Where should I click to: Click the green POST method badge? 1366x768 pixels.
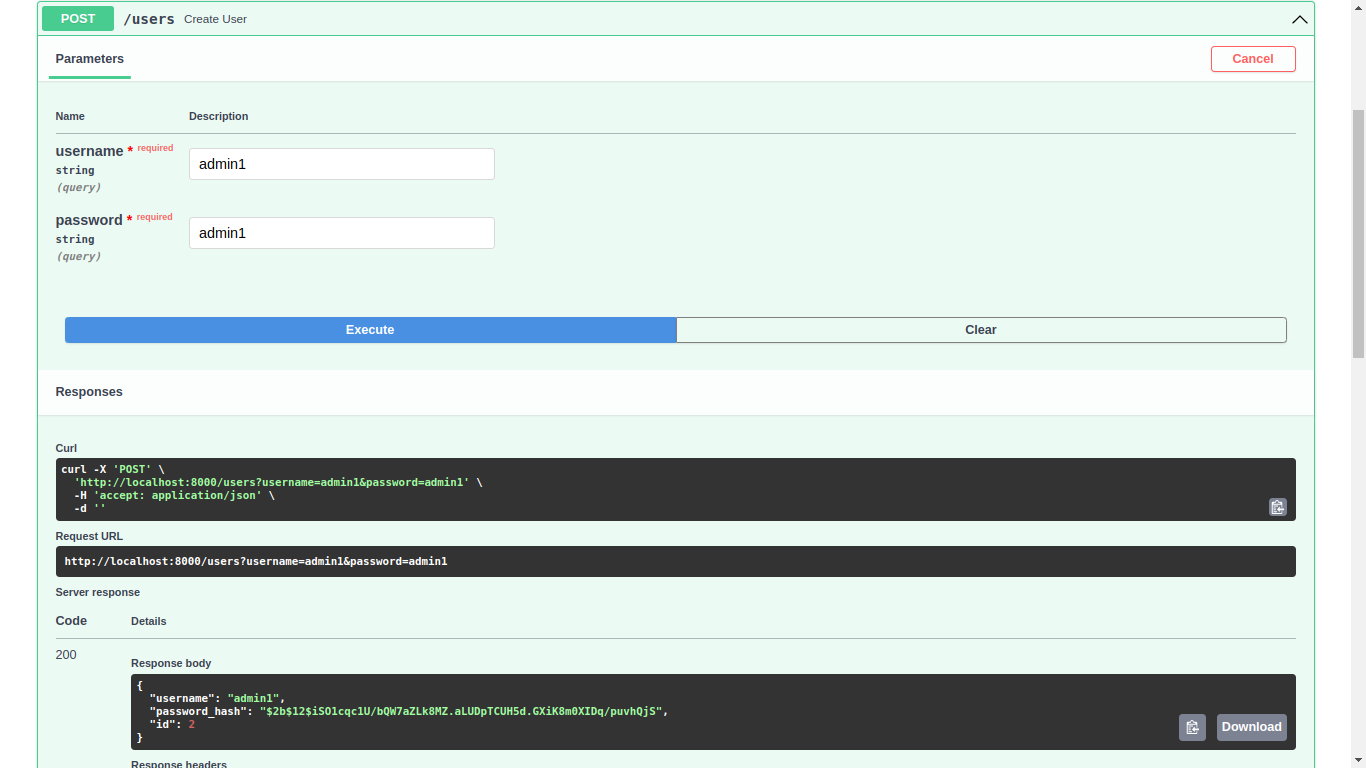tap(77, 18)
